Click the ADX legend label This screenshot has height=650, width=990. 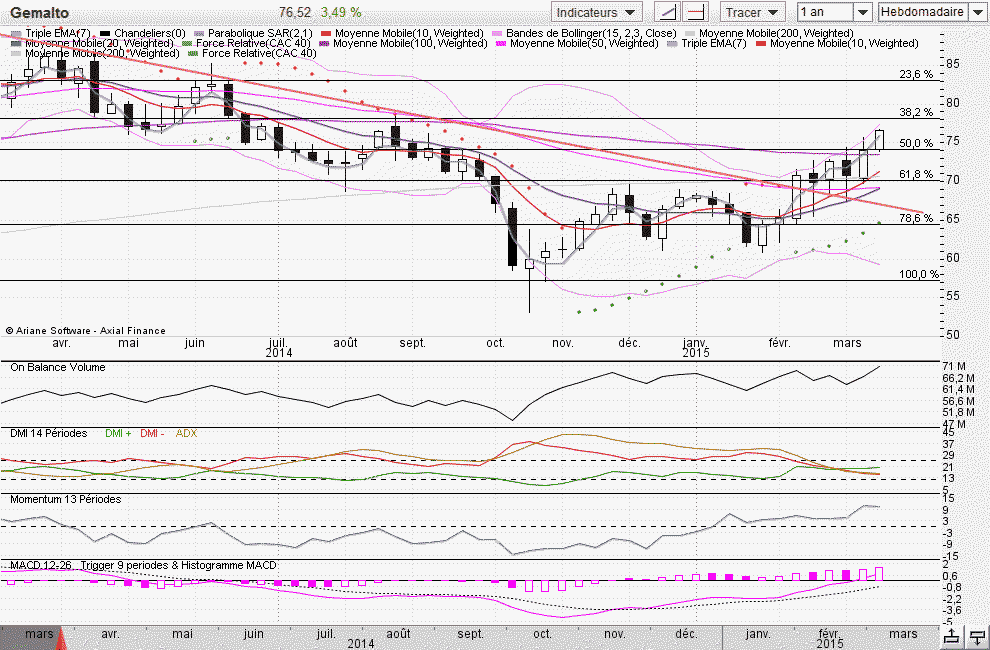[186, 433]
